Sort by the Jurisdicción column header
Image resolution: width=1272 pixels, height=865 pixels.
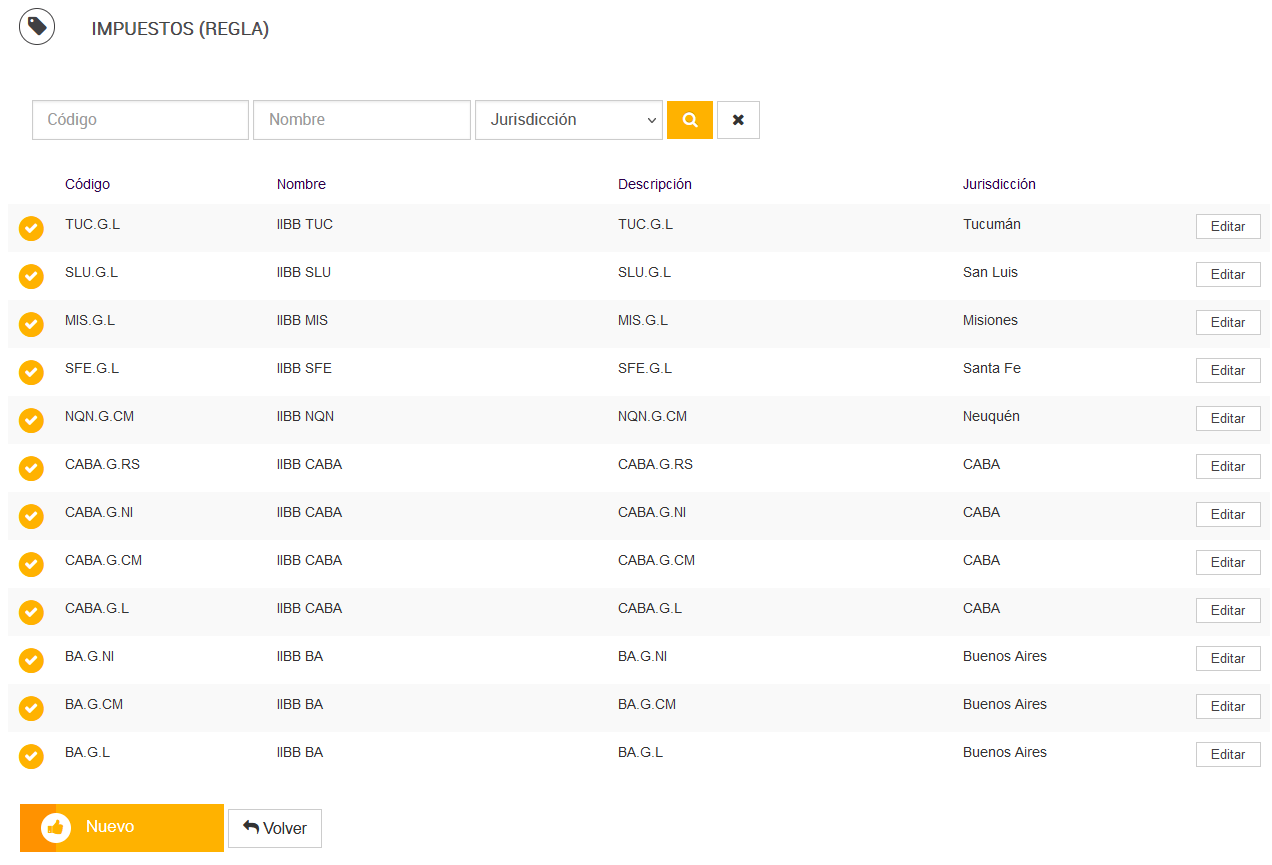[999, 184]
